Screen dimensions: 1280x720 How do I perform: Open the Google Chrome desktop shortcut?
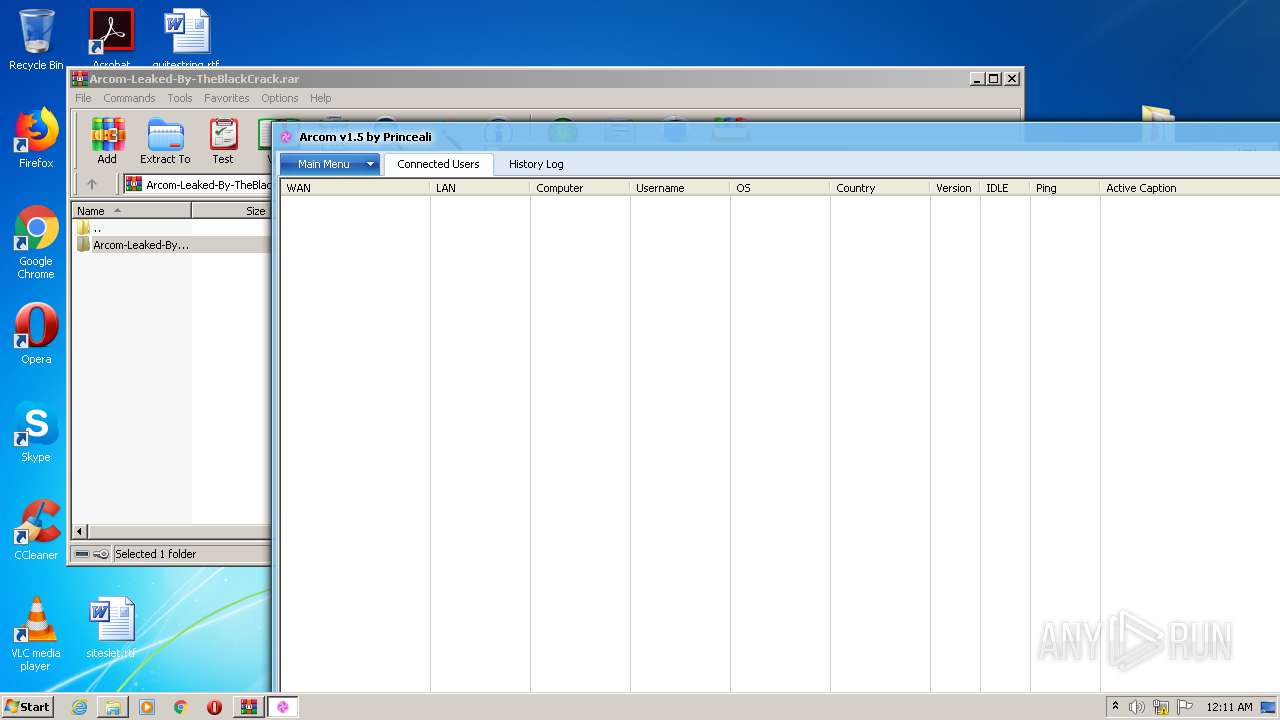36,242
